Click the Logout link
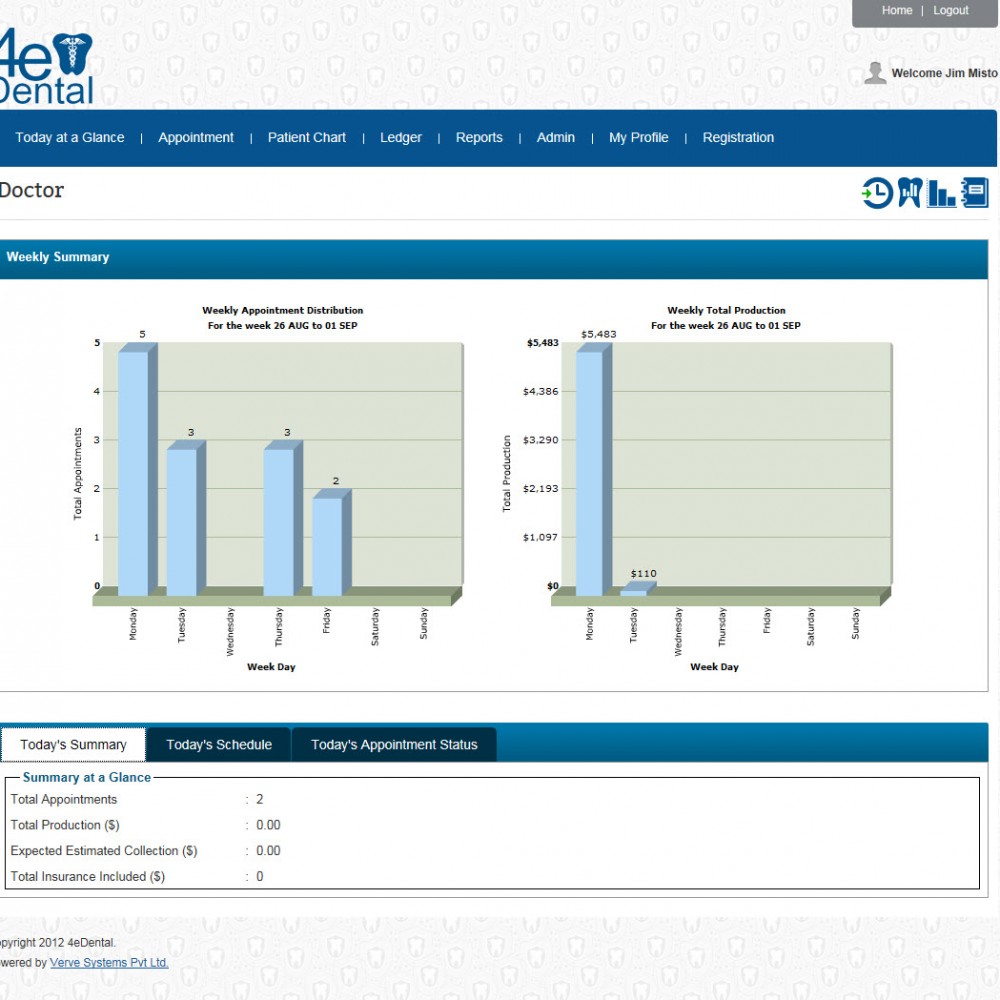The image size is (1000, 1000). point(950,10)
